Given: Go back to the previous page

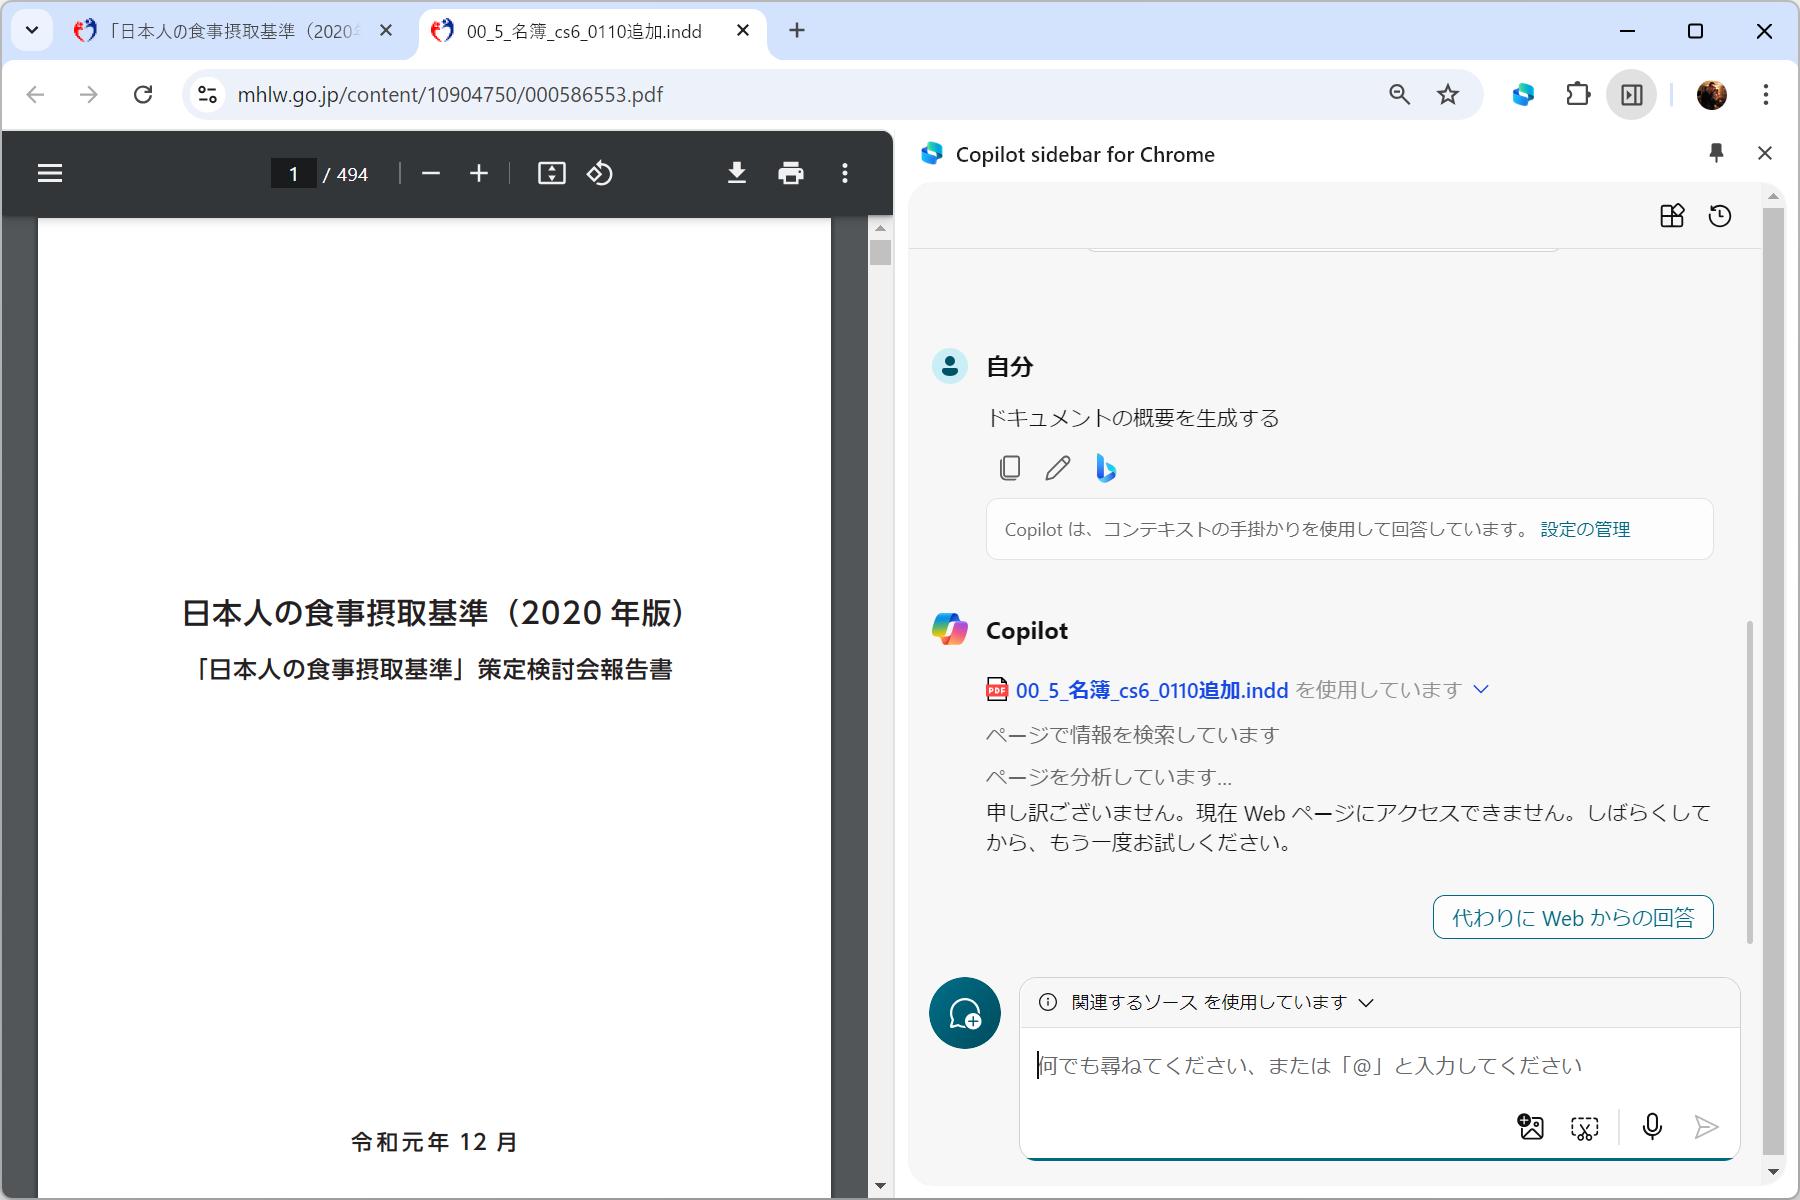Looking at the screenshot, I should tap(36, 95).
